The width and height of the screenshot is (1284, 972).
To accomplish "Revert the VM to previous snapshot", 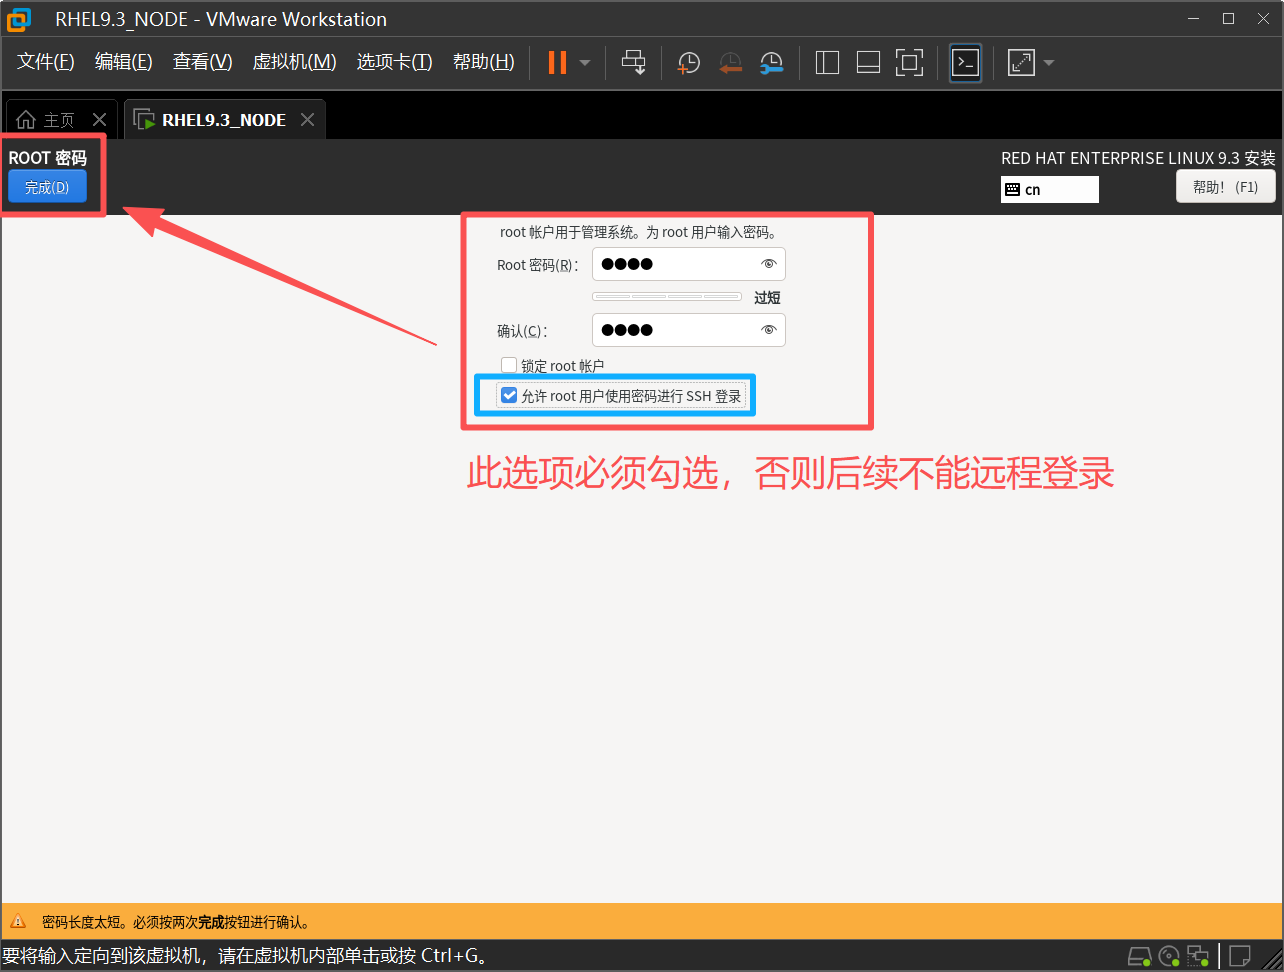I will [731, 63].
